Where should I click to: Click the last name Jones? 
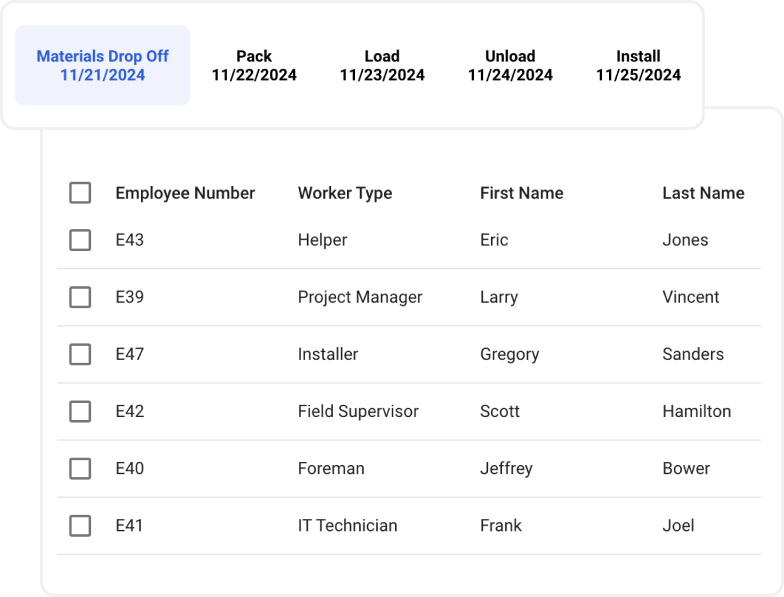point(685,240)
